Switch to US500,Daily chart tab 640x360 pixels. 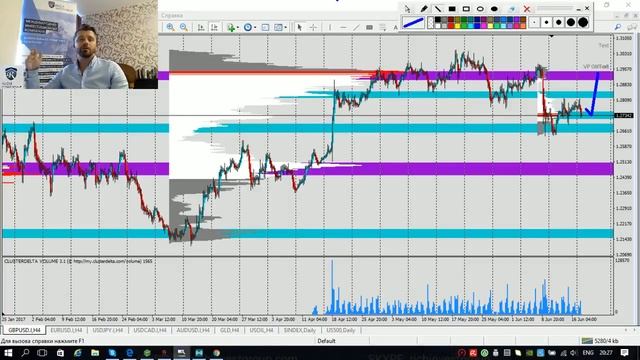(x=341, y=330)
